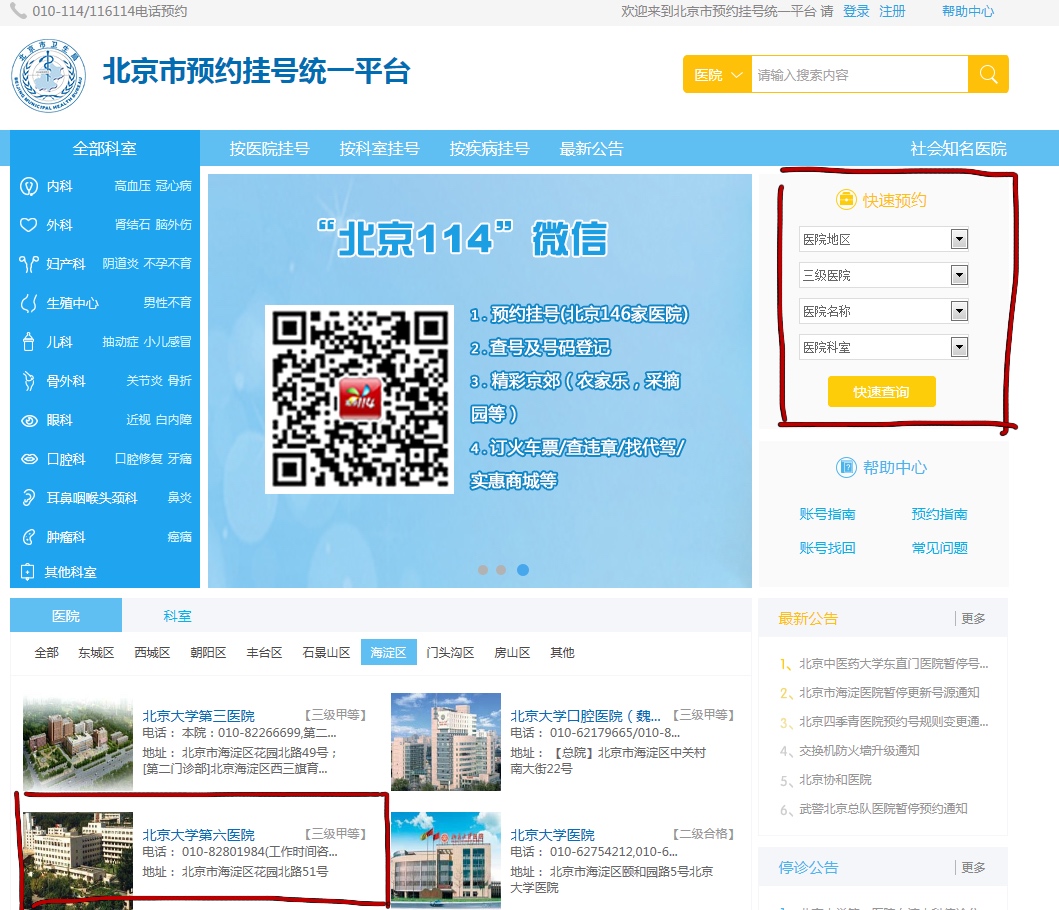This screenshot has width=1059, height=910.
Task: Filter hospitals by 西城区
Action: (152, 653)
